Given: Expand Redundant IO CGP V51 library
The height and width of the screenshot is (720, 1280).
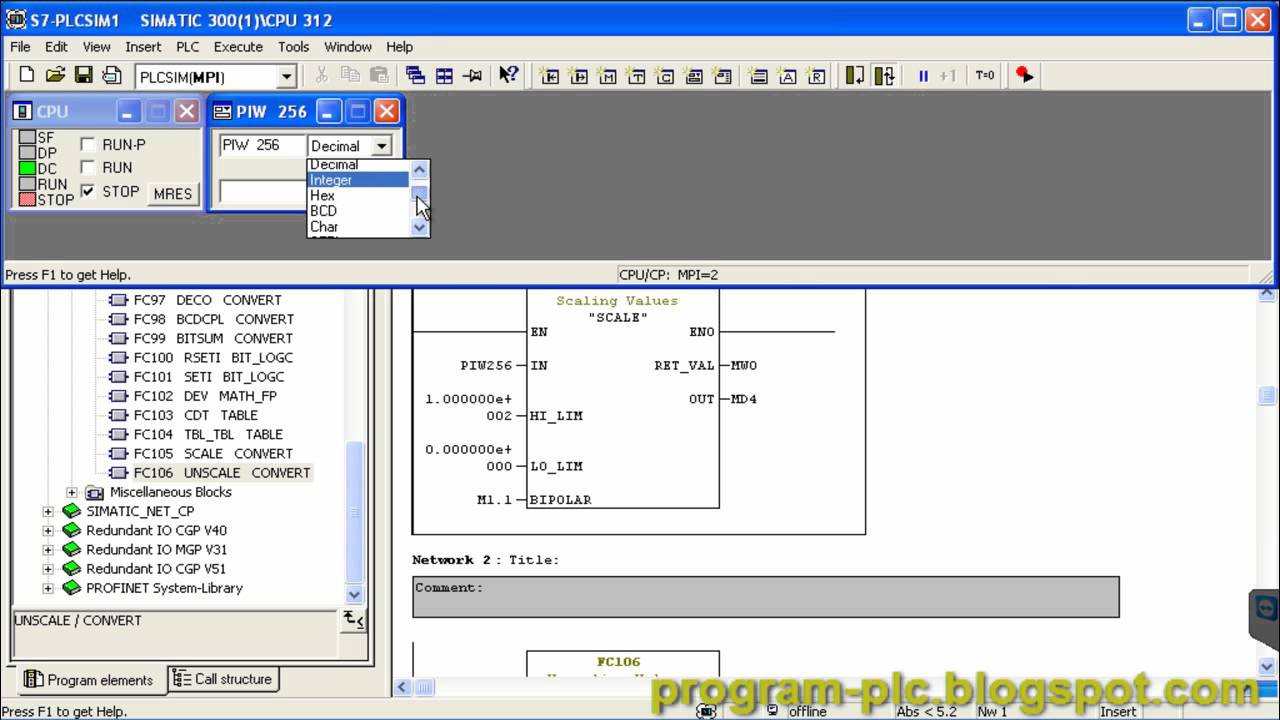Looking at the screenshot, I should click(x=48, y=569).
